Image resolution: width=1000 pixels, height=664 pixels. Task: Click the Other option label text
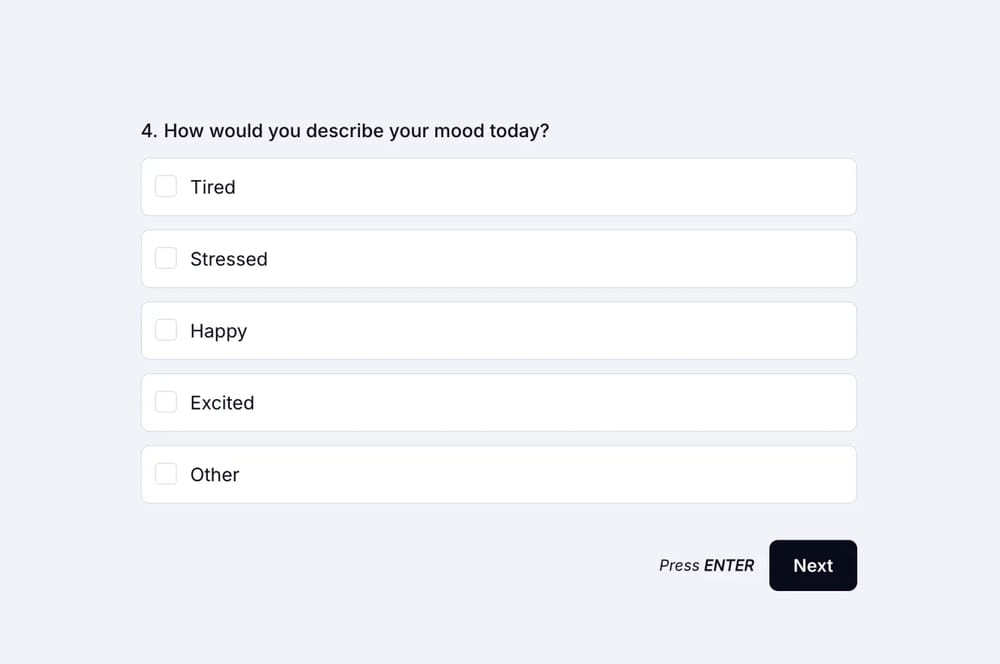tap(215, 475)
